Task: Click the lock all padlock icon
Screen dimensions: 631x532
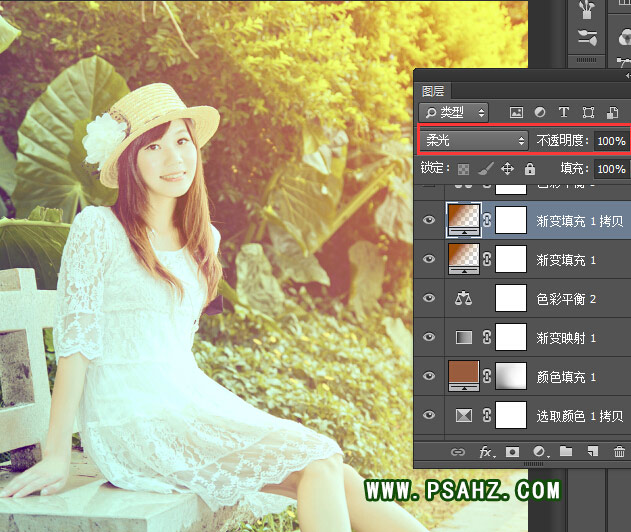Action: [x=529, y=169]
